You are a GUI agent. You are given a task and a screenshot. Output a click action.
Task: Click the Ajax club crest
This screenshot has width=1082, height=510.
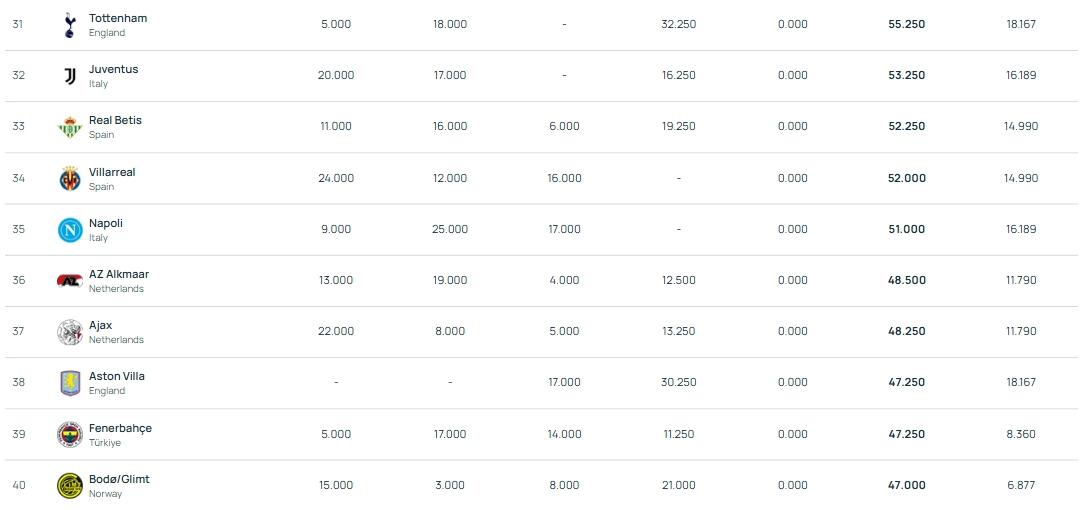69,332
